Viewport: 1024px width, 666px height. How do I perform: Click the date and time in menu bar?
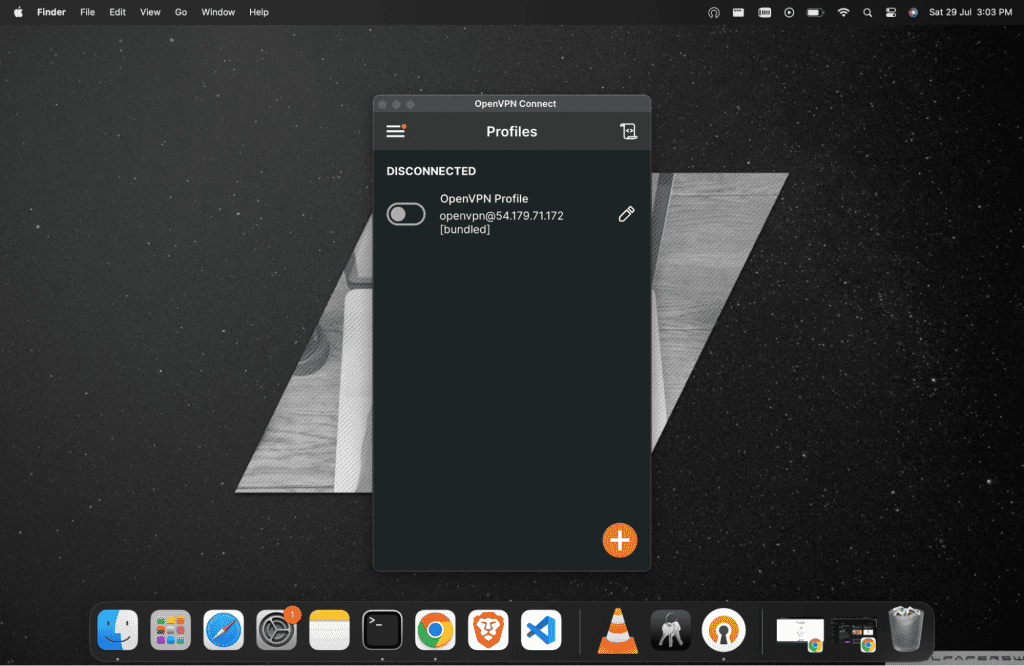pos(970,12)
